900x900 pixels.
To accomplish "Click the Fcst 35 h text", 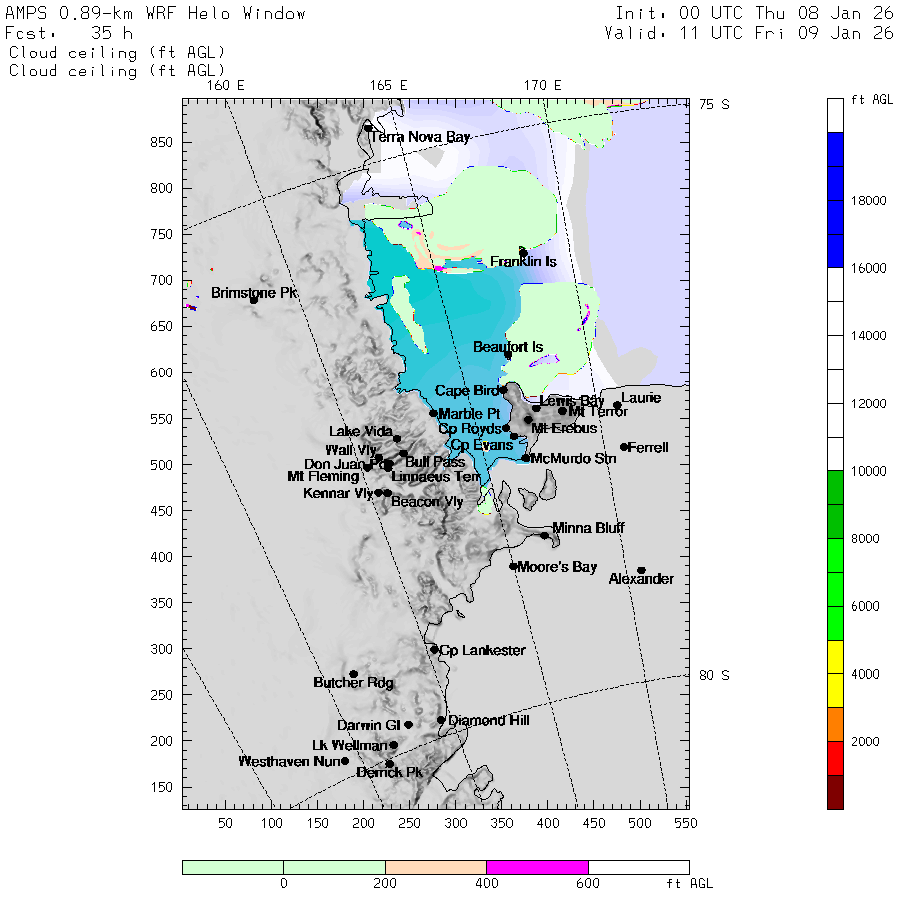I will (x=69, y=33).
